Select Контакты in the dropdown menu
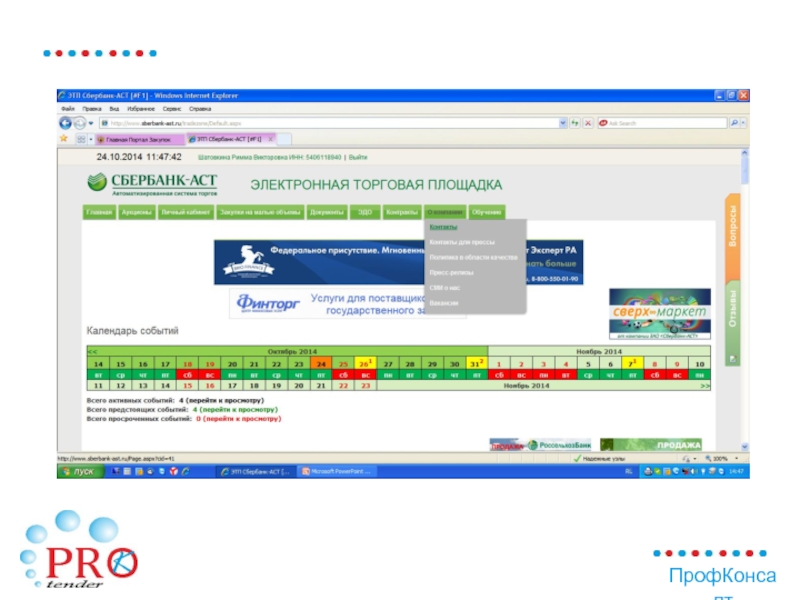The image size is (800, 600). pos(443,227)
